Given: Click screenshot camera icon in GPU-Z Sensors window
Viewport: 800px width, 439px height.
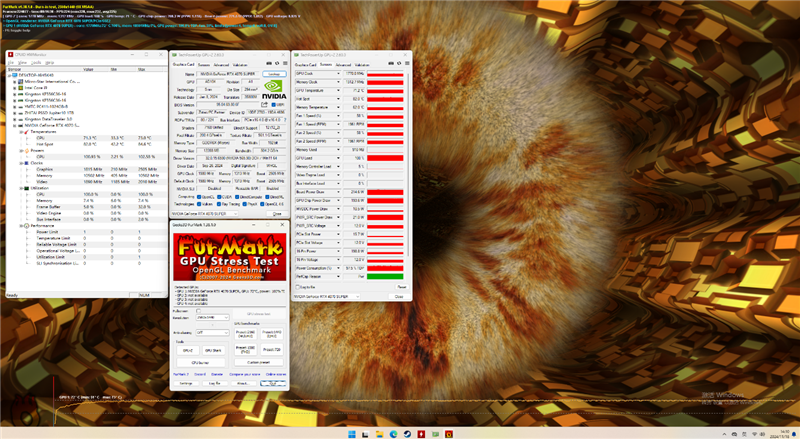Looking at the screenshot, I should pyautogui.click(x=391, y=63).
